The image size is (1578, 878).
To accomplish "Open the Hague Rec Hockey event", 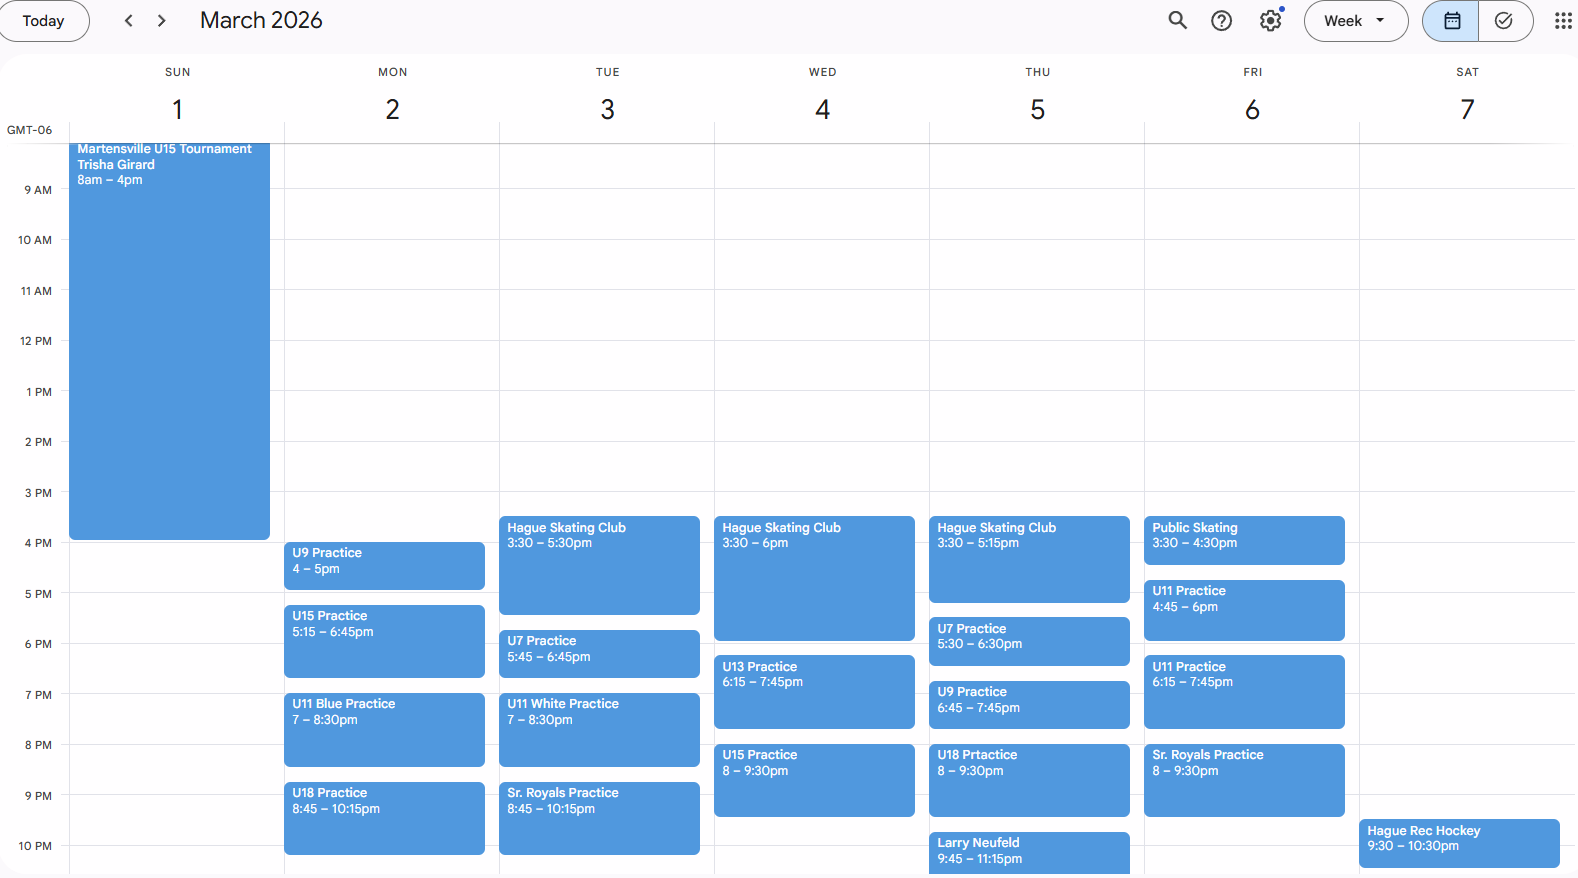I will tap(1458, 842).
